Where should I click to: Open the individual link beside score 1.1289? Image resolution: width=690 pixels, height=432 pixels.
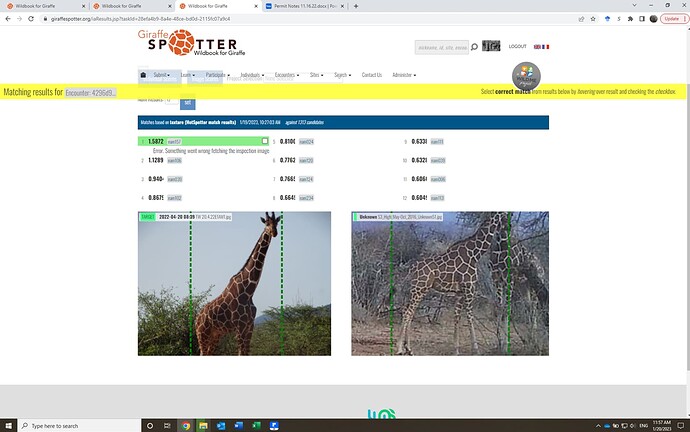(x=174, y=161)
